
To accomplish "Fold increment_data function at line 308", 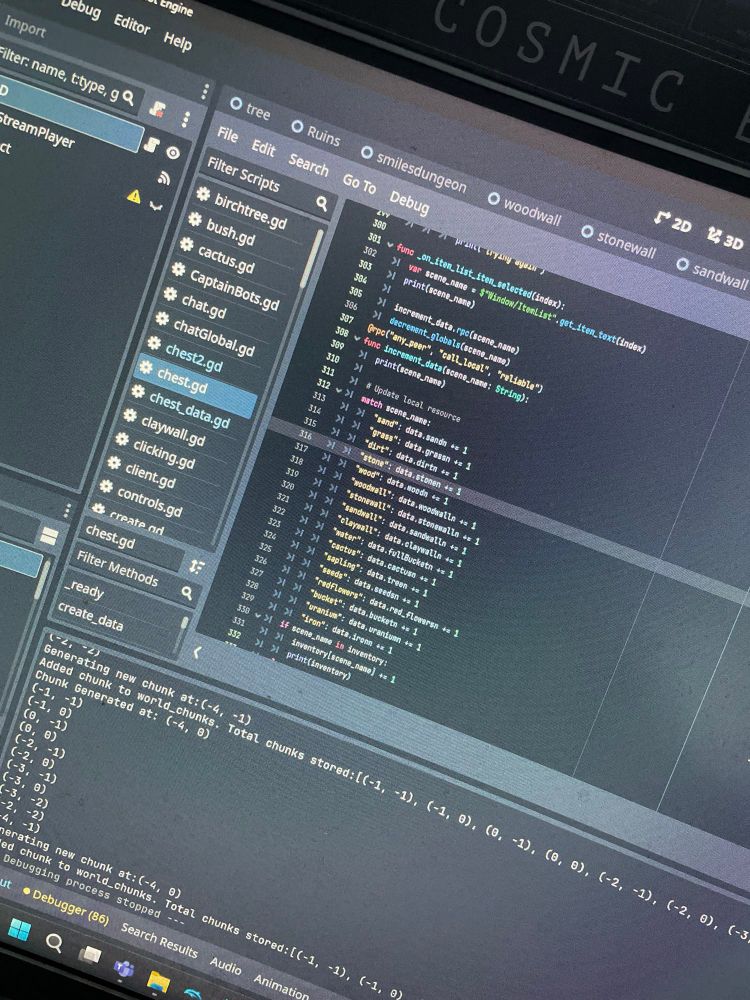I will pyautogui.click(x=357, y=338).
